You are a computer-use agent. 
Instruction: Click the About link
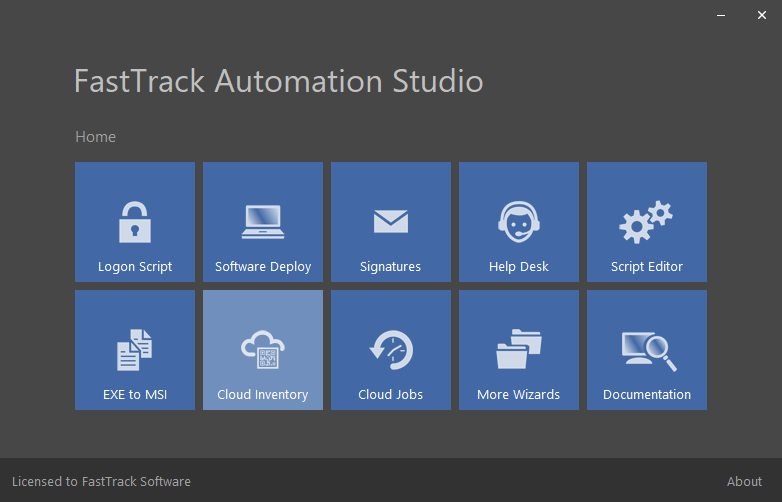744,482
